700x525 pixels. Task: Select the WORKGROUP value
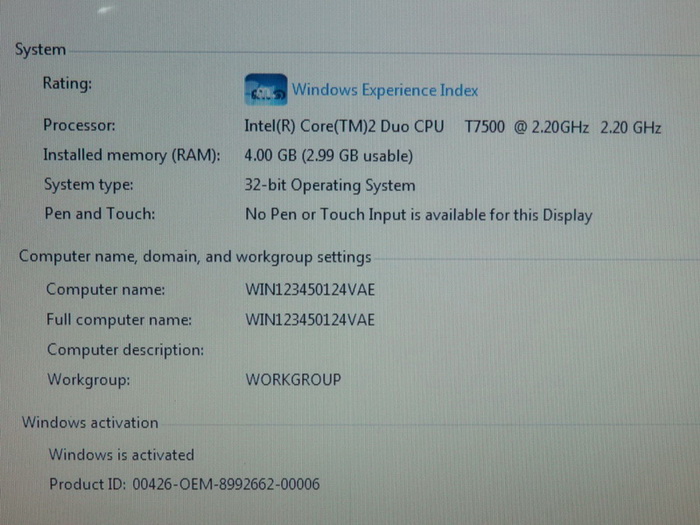point(293,380)
